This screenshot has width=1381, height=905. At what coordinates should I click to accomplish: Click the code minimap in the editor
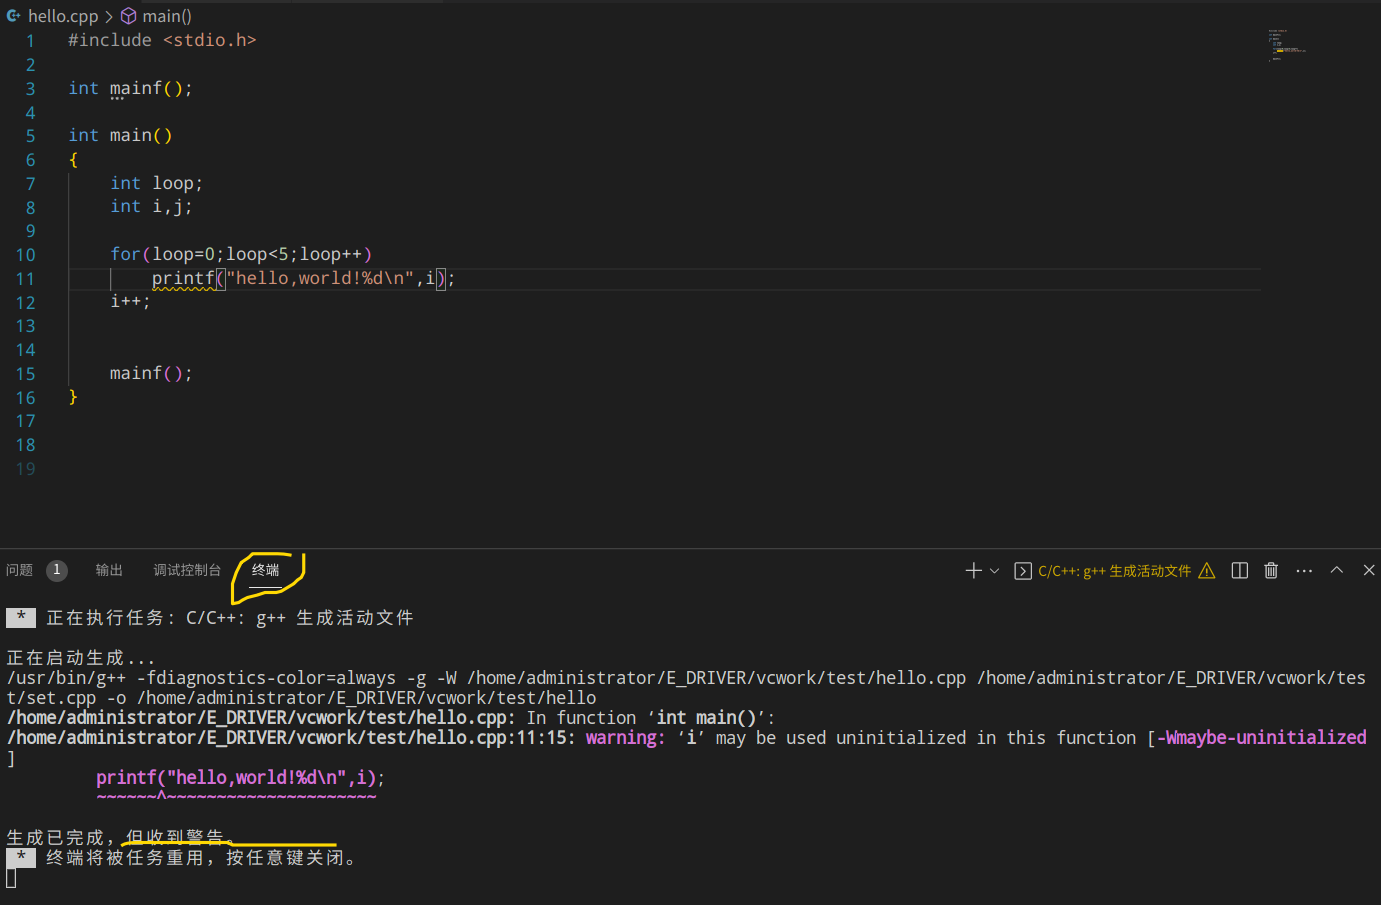pyautogui.click(x=1287, y=45)
